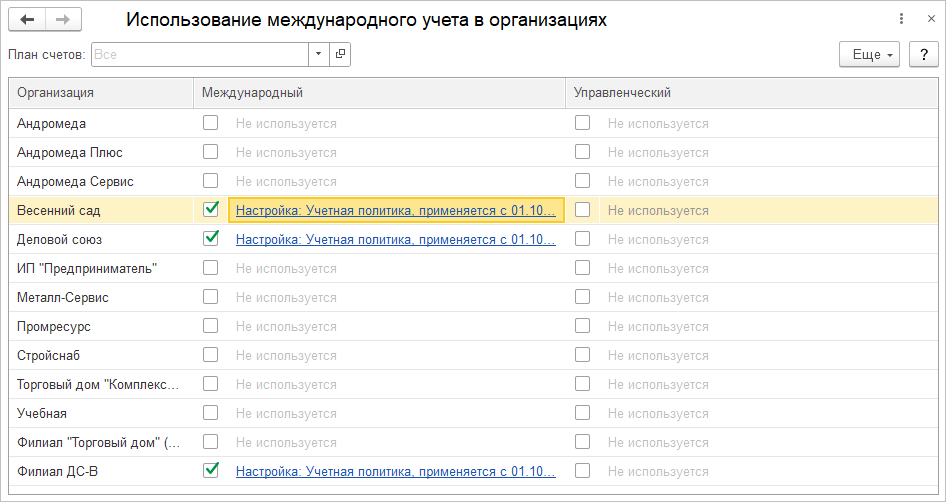Uncheck Международный for Филиал ДС-В
Screen dimensions: 946x502
click(x=211, y=470)
